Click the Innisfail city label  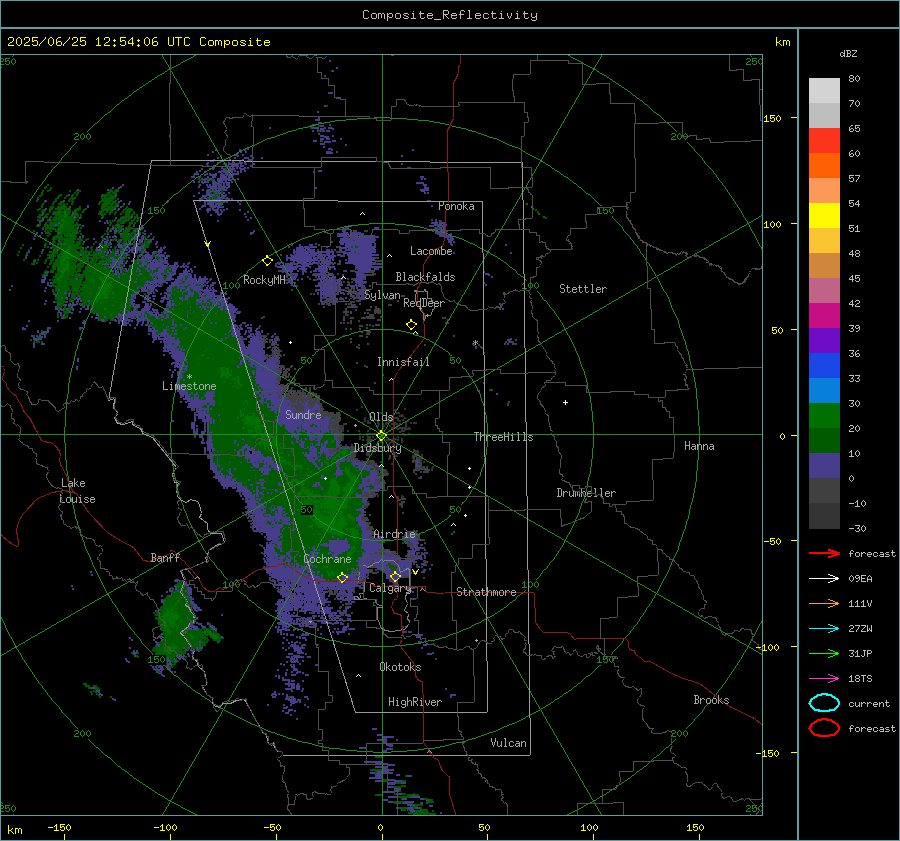pyautogui.click(x=403, y=362)
